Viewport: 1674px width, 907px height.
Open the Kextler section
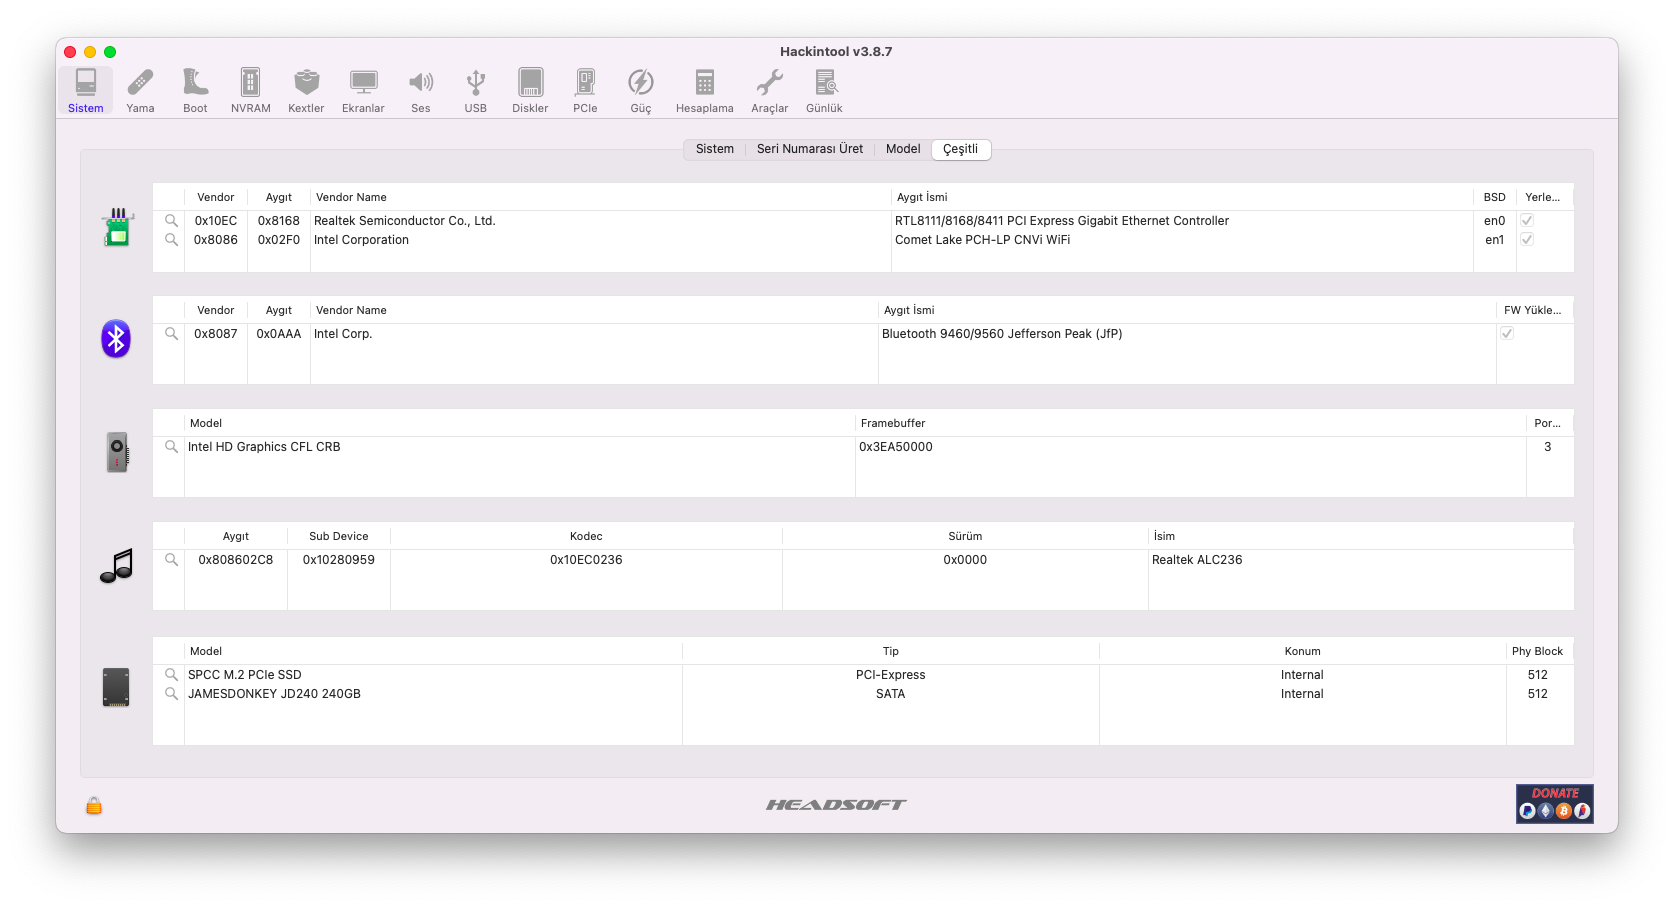coord(306,90)
